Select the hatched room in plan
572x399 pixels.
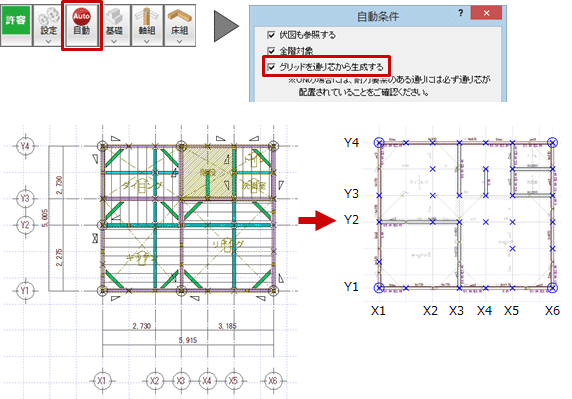(x=207, y=172)
